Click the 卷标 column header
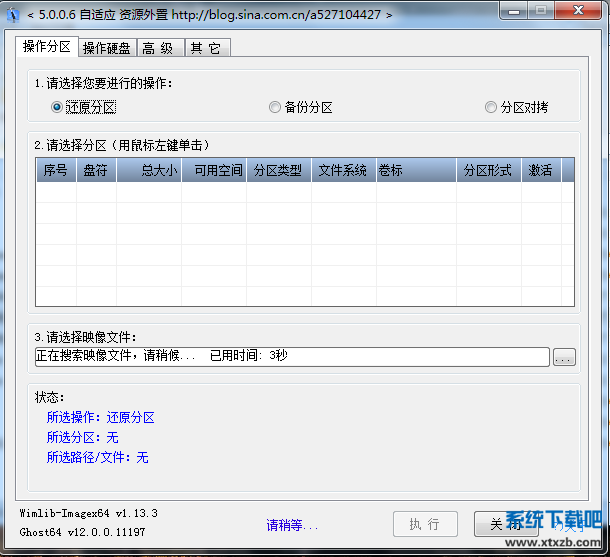The height and width of the screenshot is (557, 610). [x=416, y=170]
